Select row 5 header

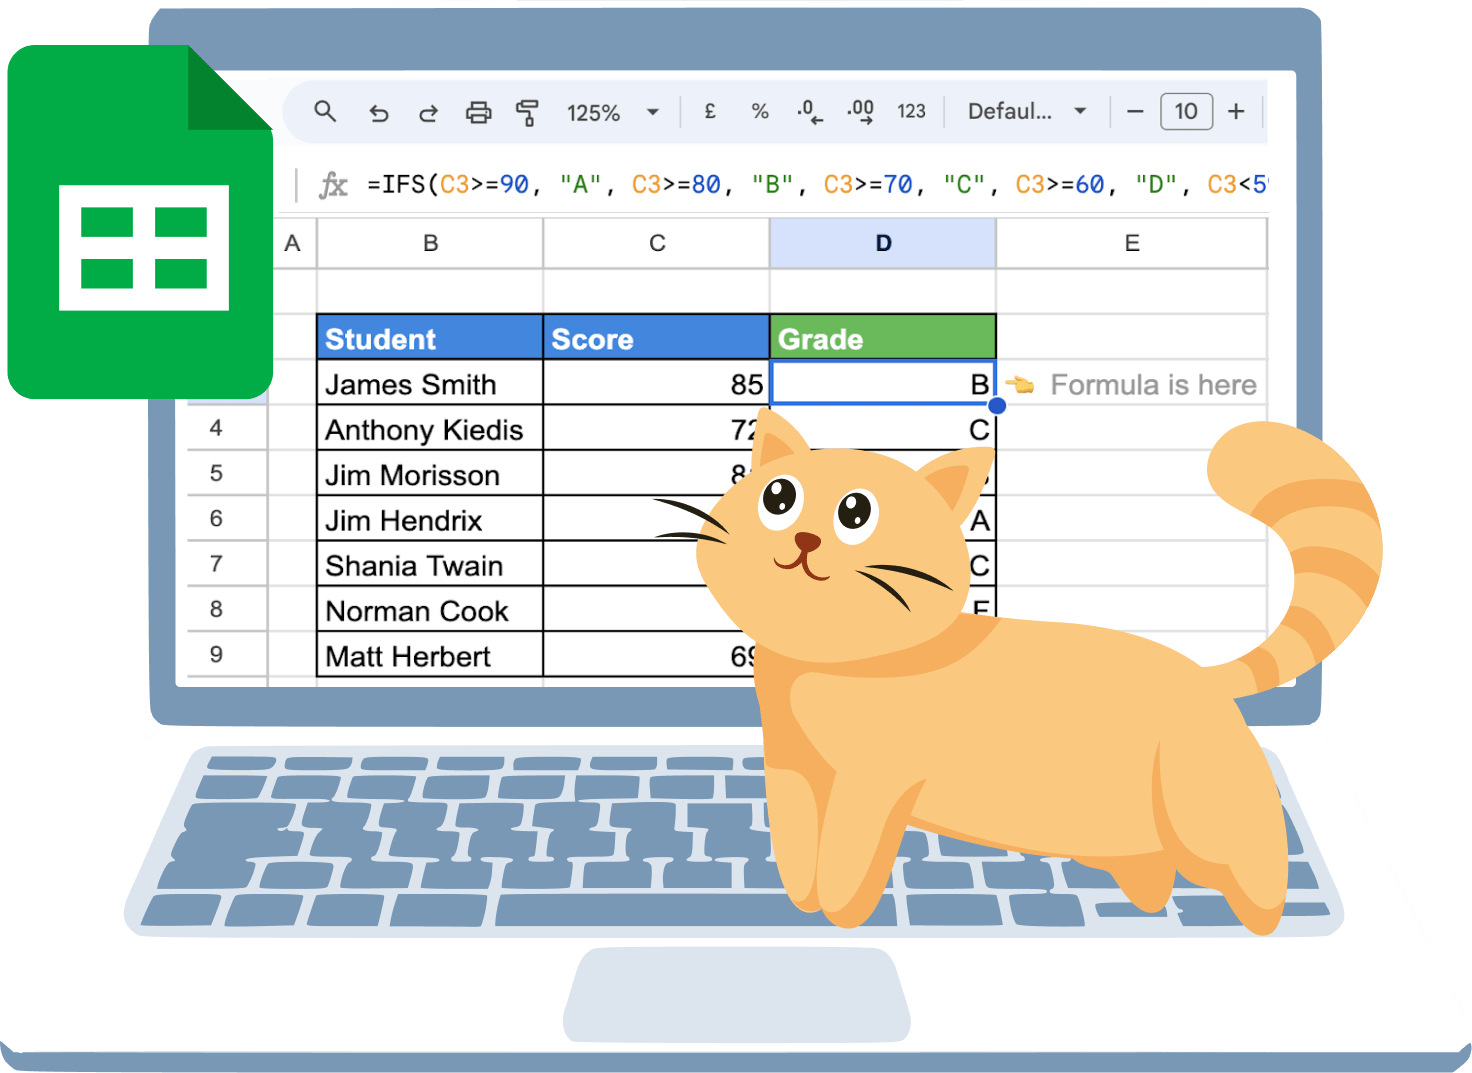217,473
